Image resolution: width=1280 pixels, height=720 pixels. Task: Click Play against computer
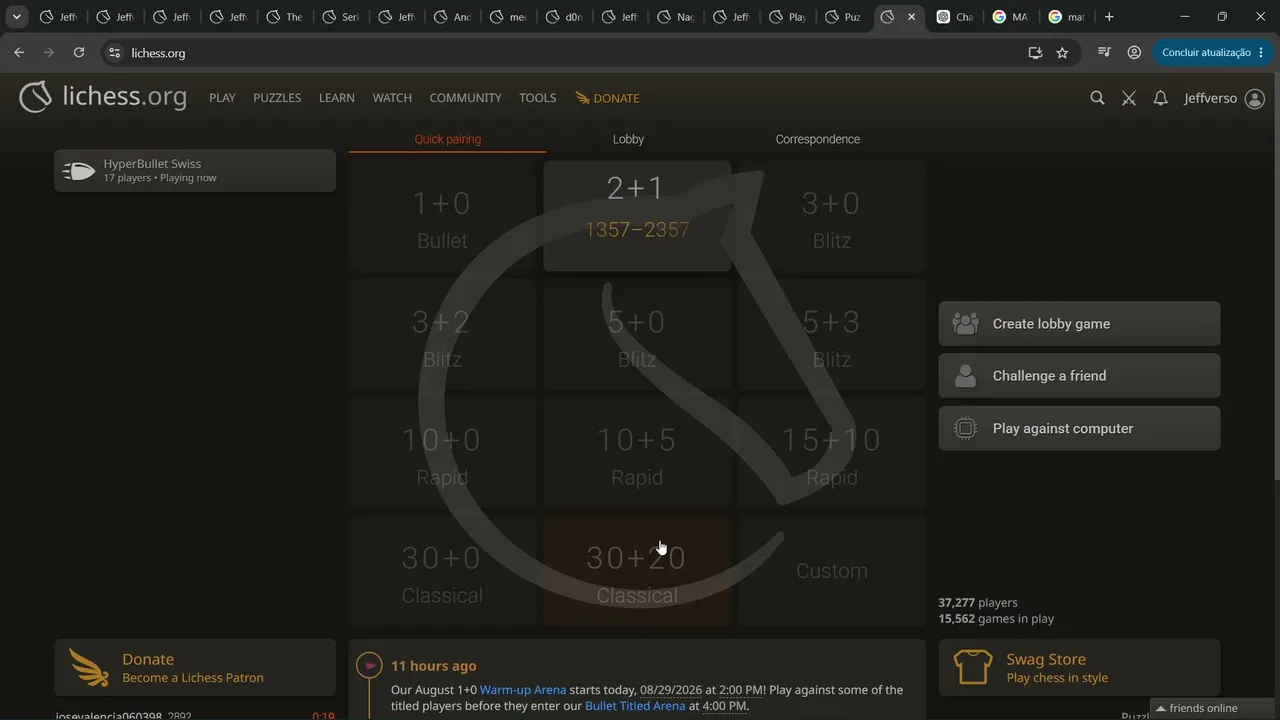(x=1079, y=428)
